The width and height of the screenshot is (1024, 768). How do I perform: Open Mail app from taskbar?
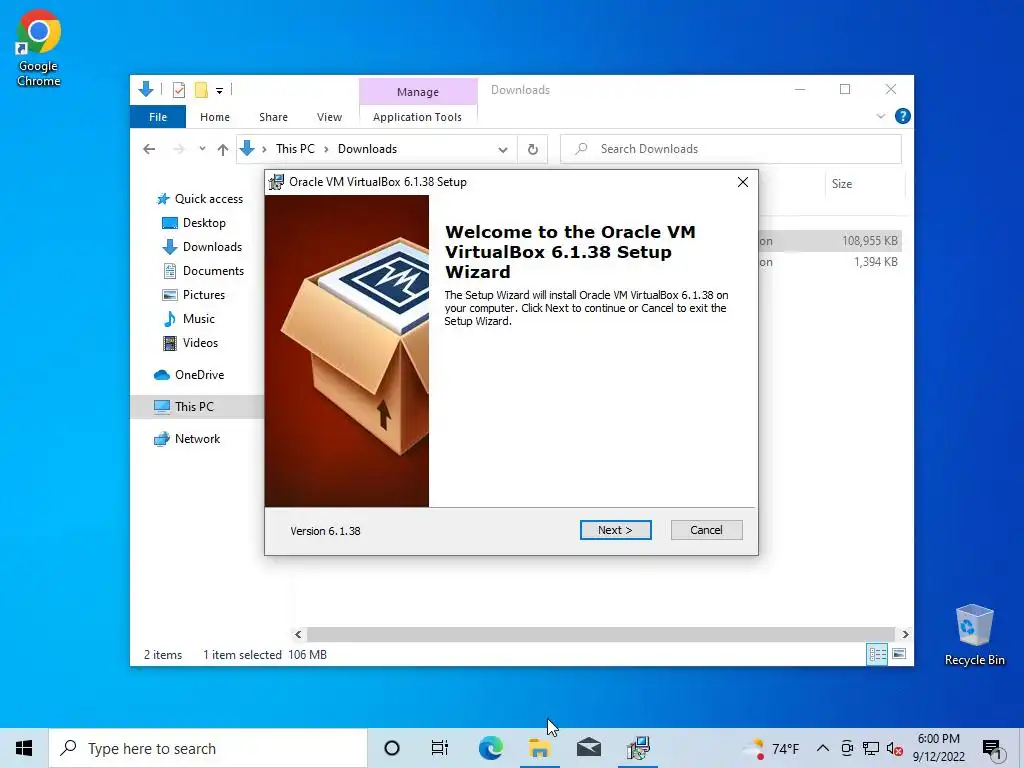[x=588, y=748]
